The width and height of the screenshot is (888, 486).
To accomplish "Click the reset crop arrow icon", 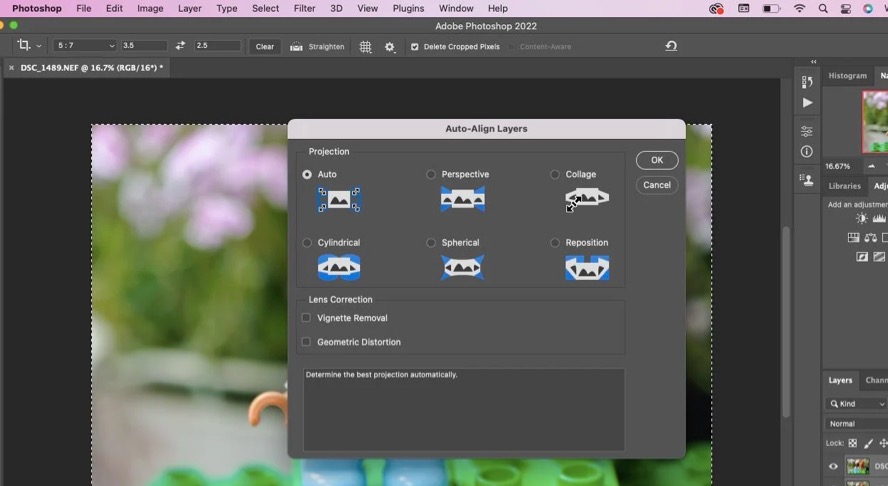I will pos(671,46).
